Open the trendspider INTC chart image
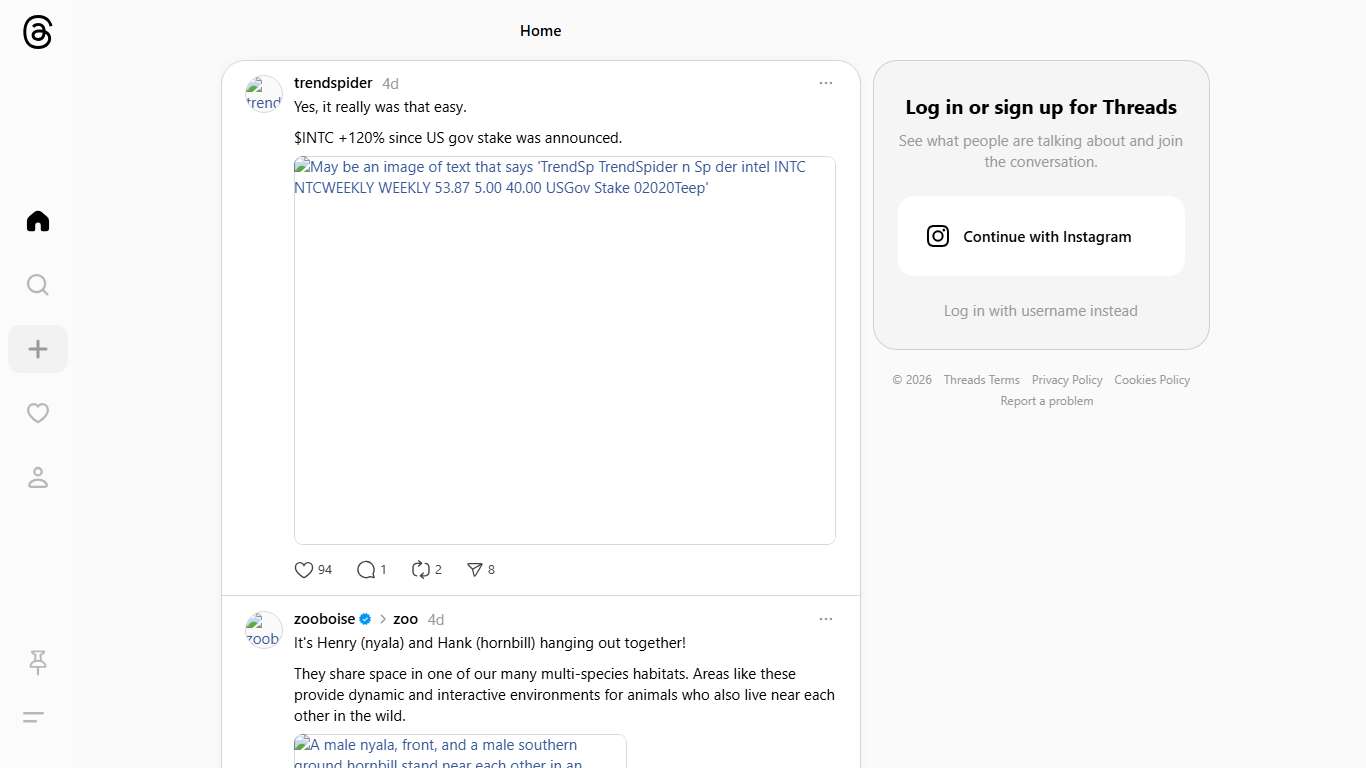Image resolution: width=1366 pixels, height=768 pixels. [x=564, y=350]
